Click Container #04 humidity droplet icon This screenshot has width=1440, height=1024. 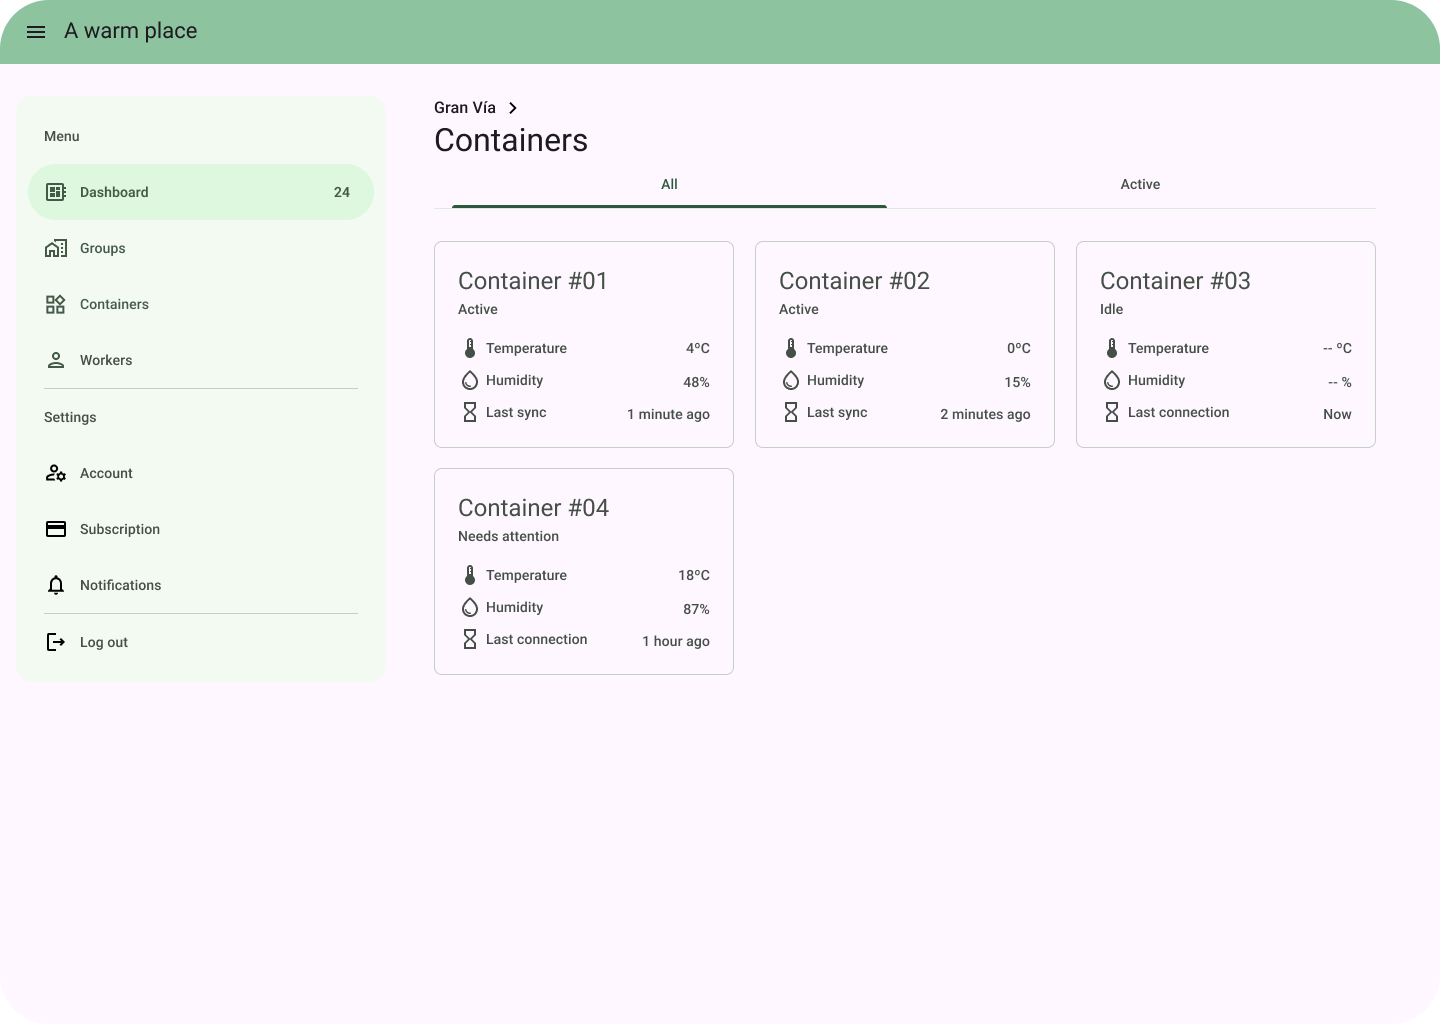click(x=470, y=607)
